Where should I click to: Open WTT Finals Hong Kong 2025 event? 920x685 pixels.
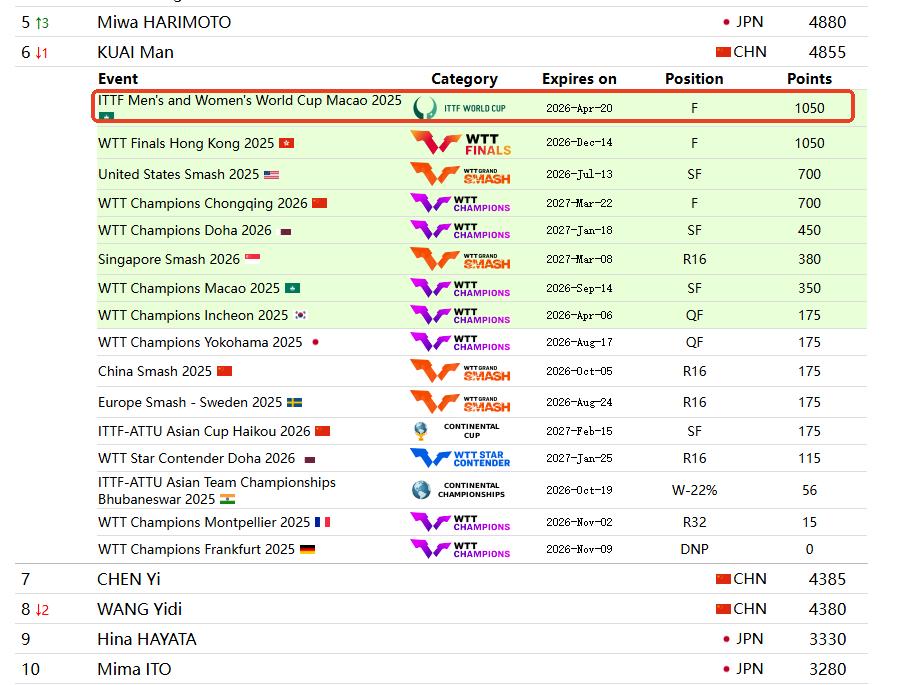[186, 143]
